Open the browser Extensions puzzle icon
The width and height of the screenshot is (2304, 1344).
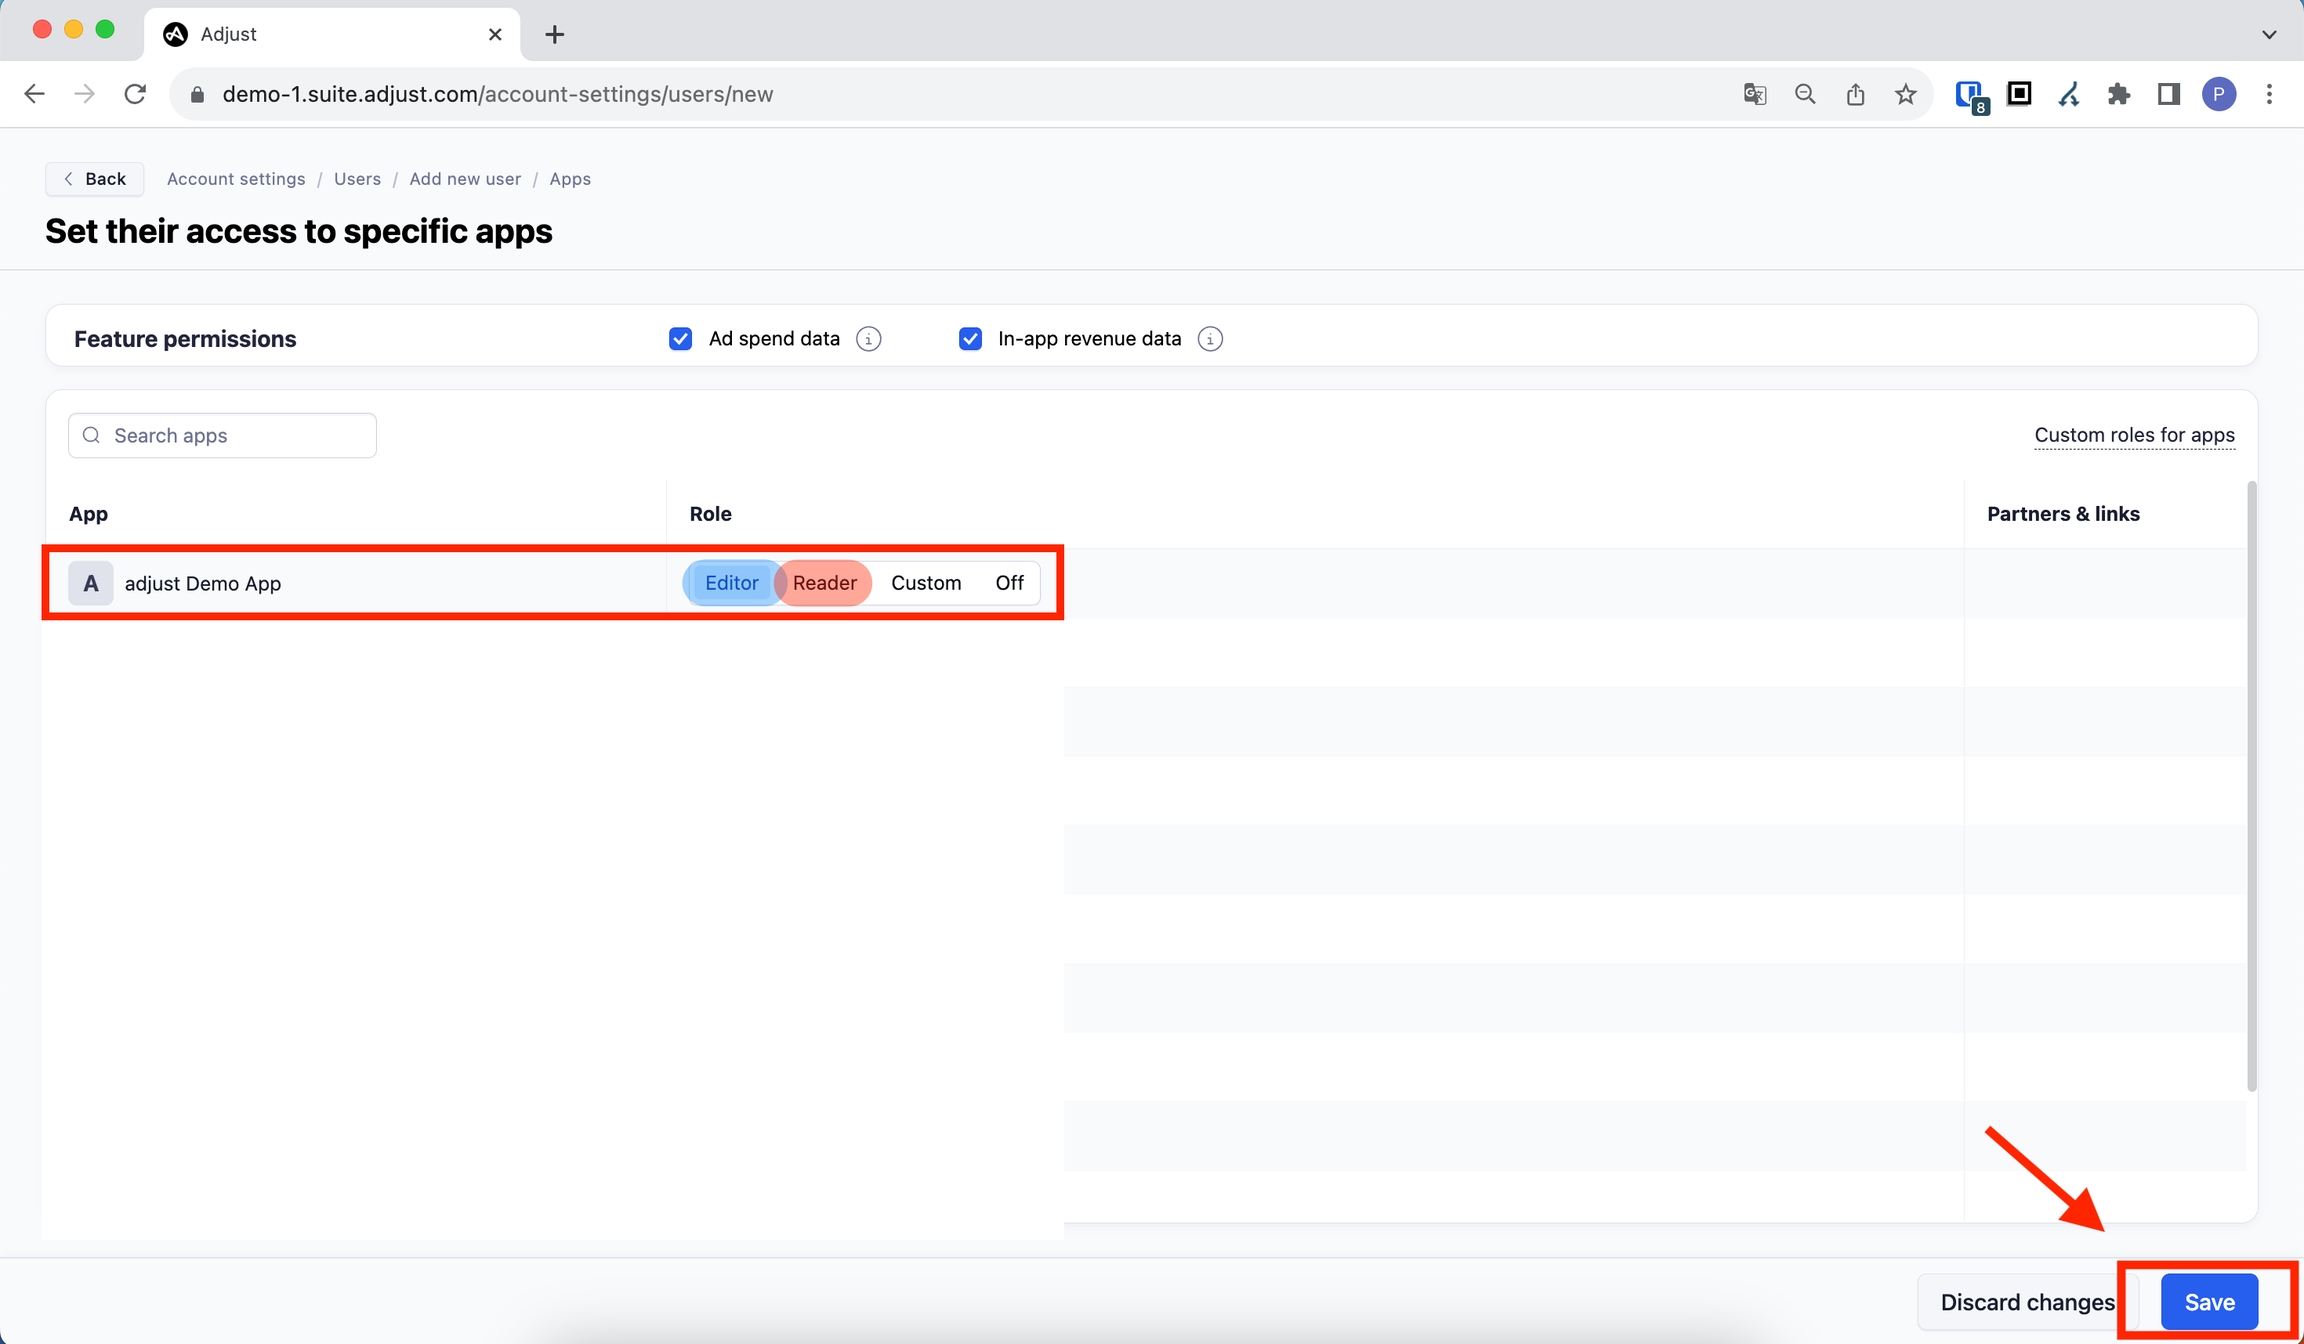click(x=2118, y=94)
